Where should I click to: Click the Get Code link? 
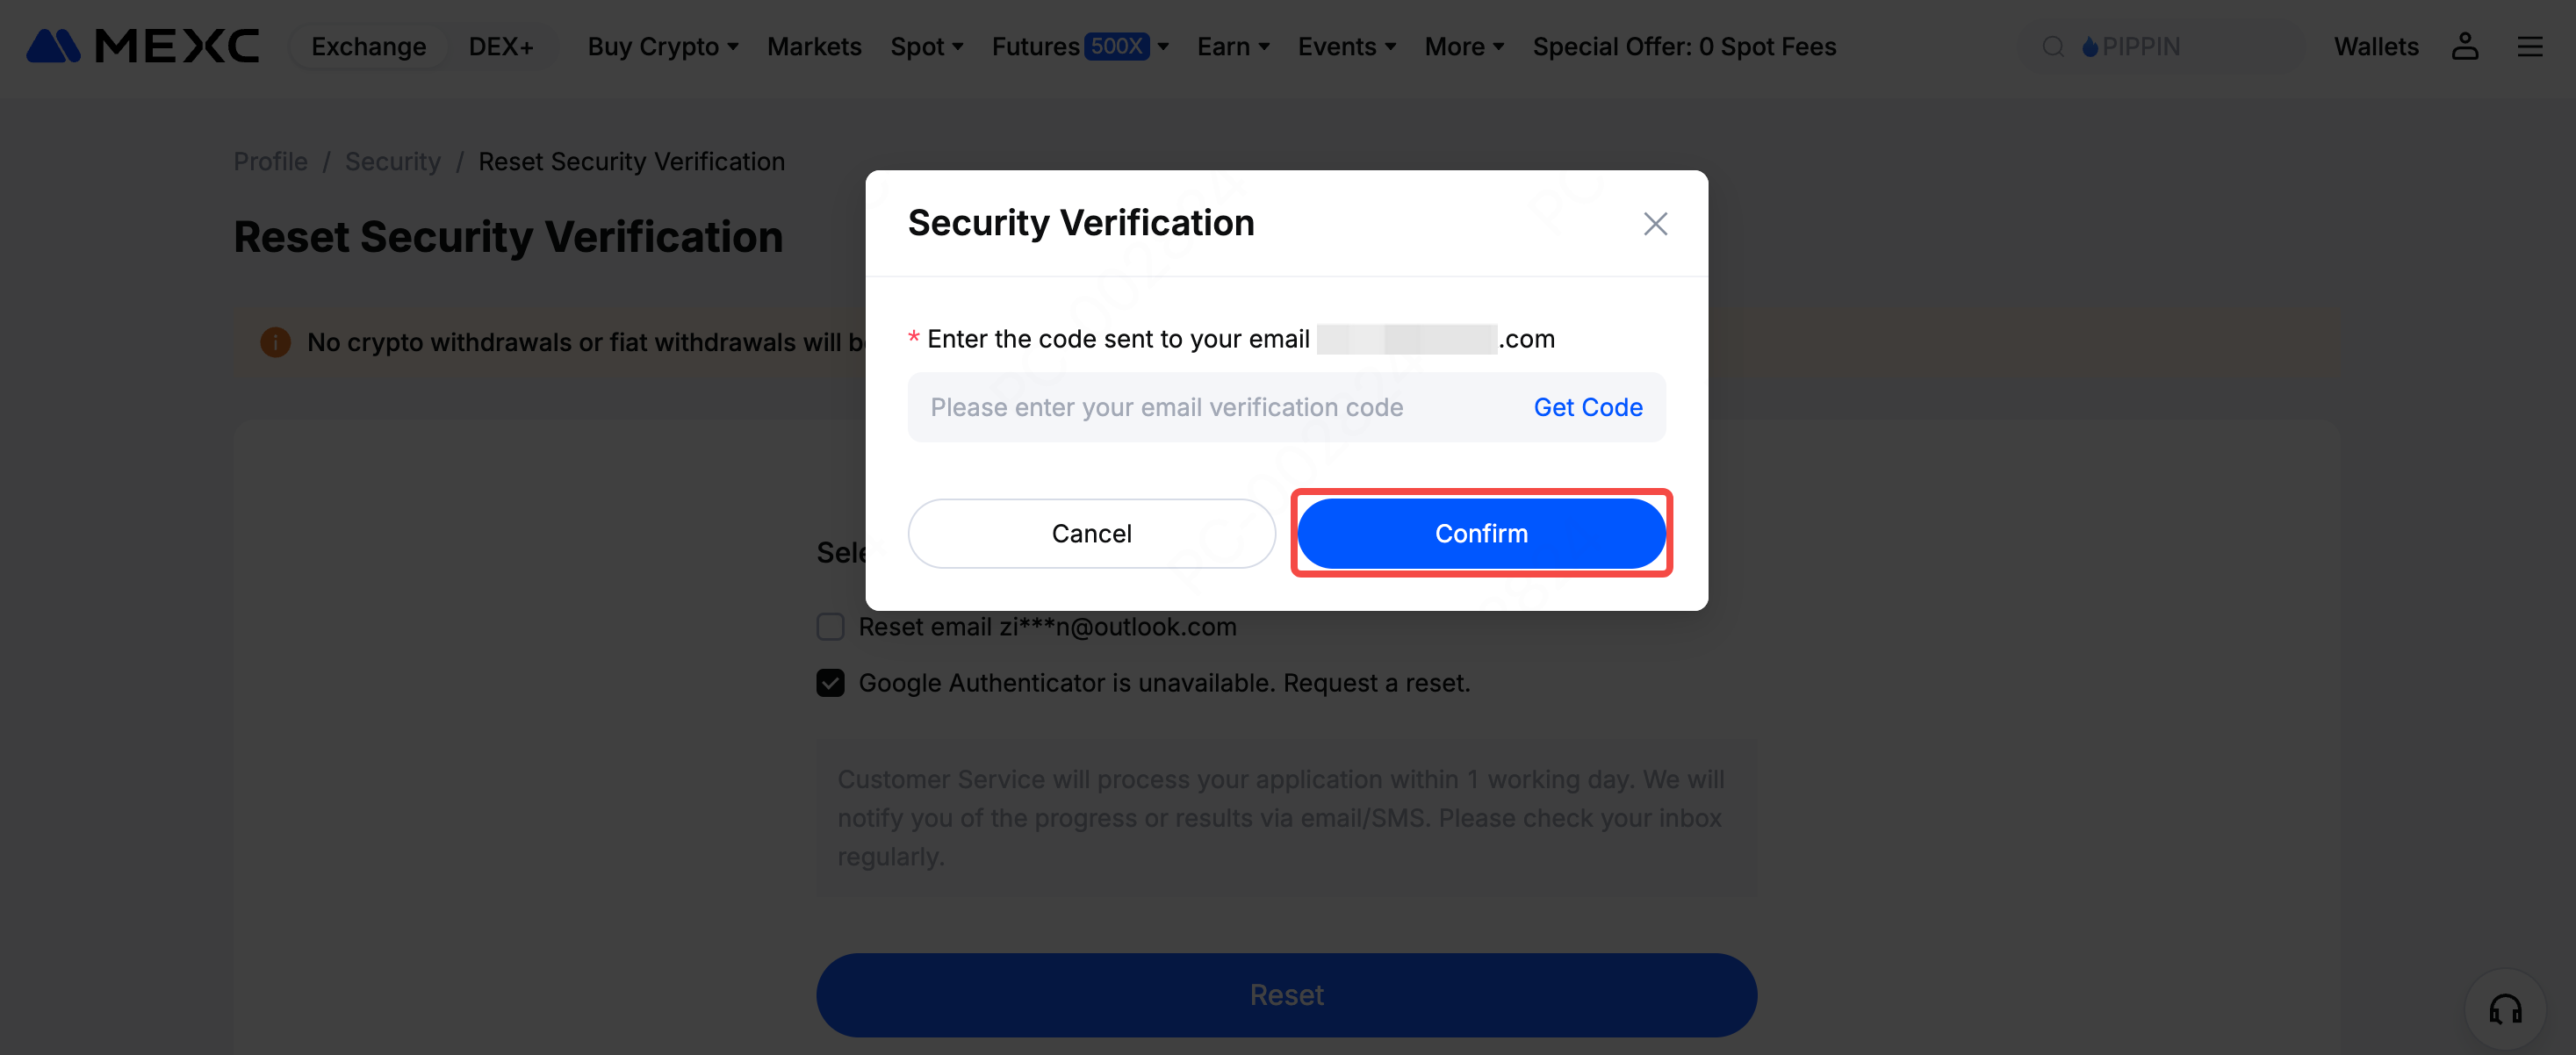[x=1587, y=407]
